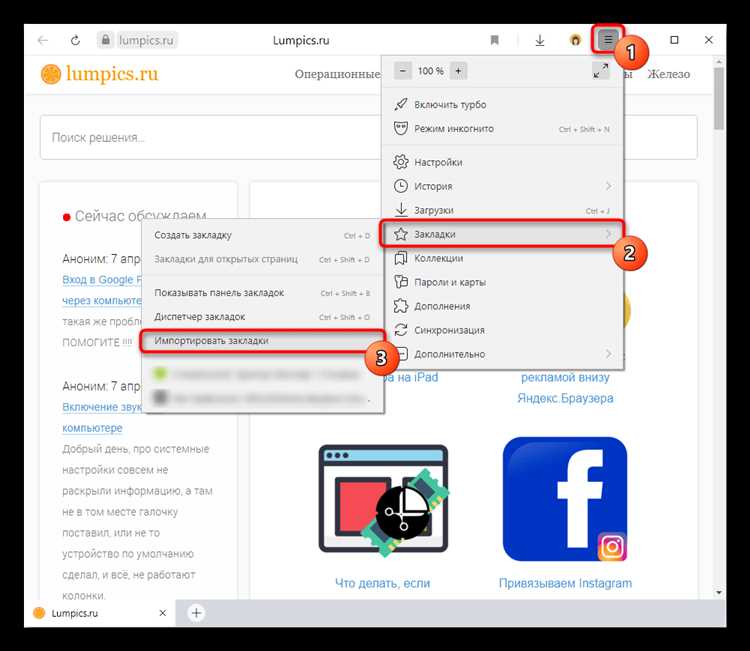Click the sync arrows icon
This screenshot has height=651, width=750.
(400, 330)
